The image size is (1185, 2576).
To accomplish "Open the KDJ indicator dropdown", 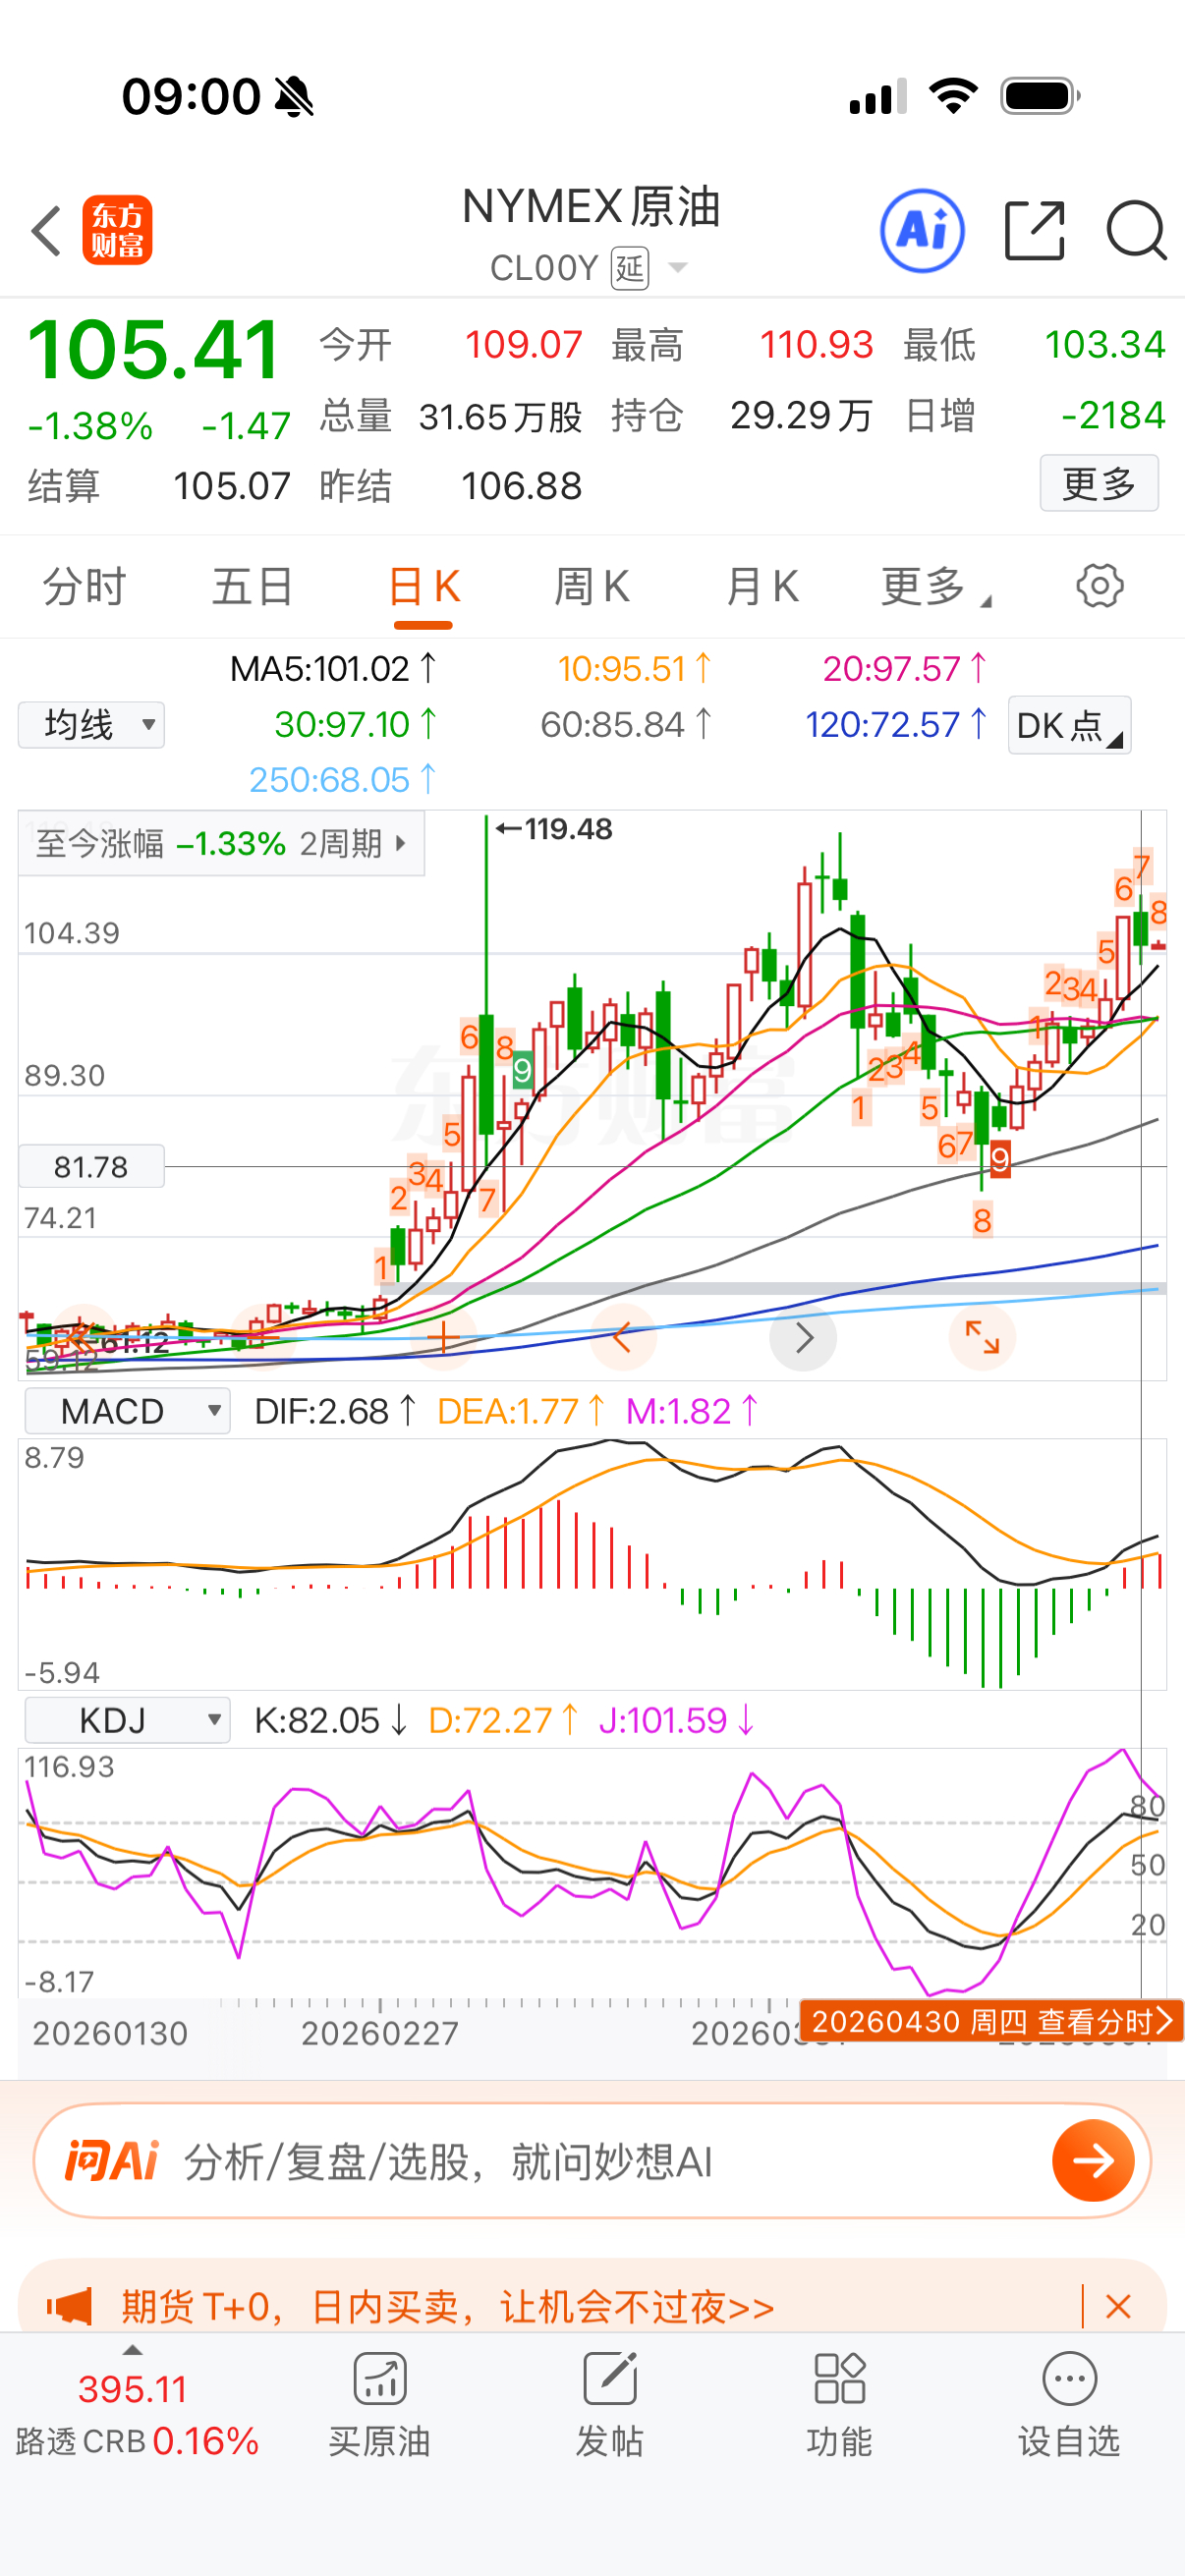I will 128,1720.
